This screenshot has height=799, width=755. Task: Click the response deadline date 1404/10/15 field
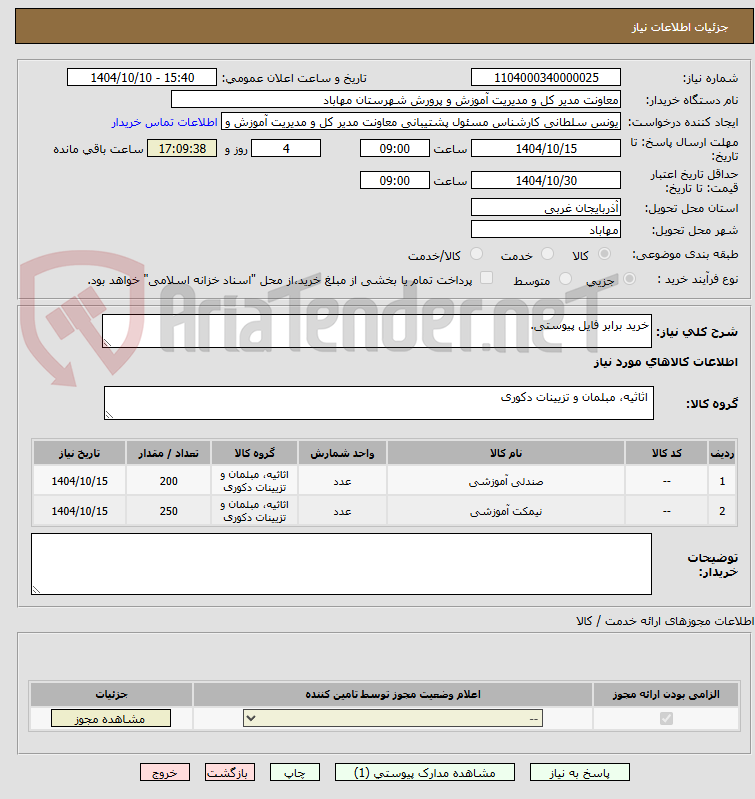click(546, 148)
